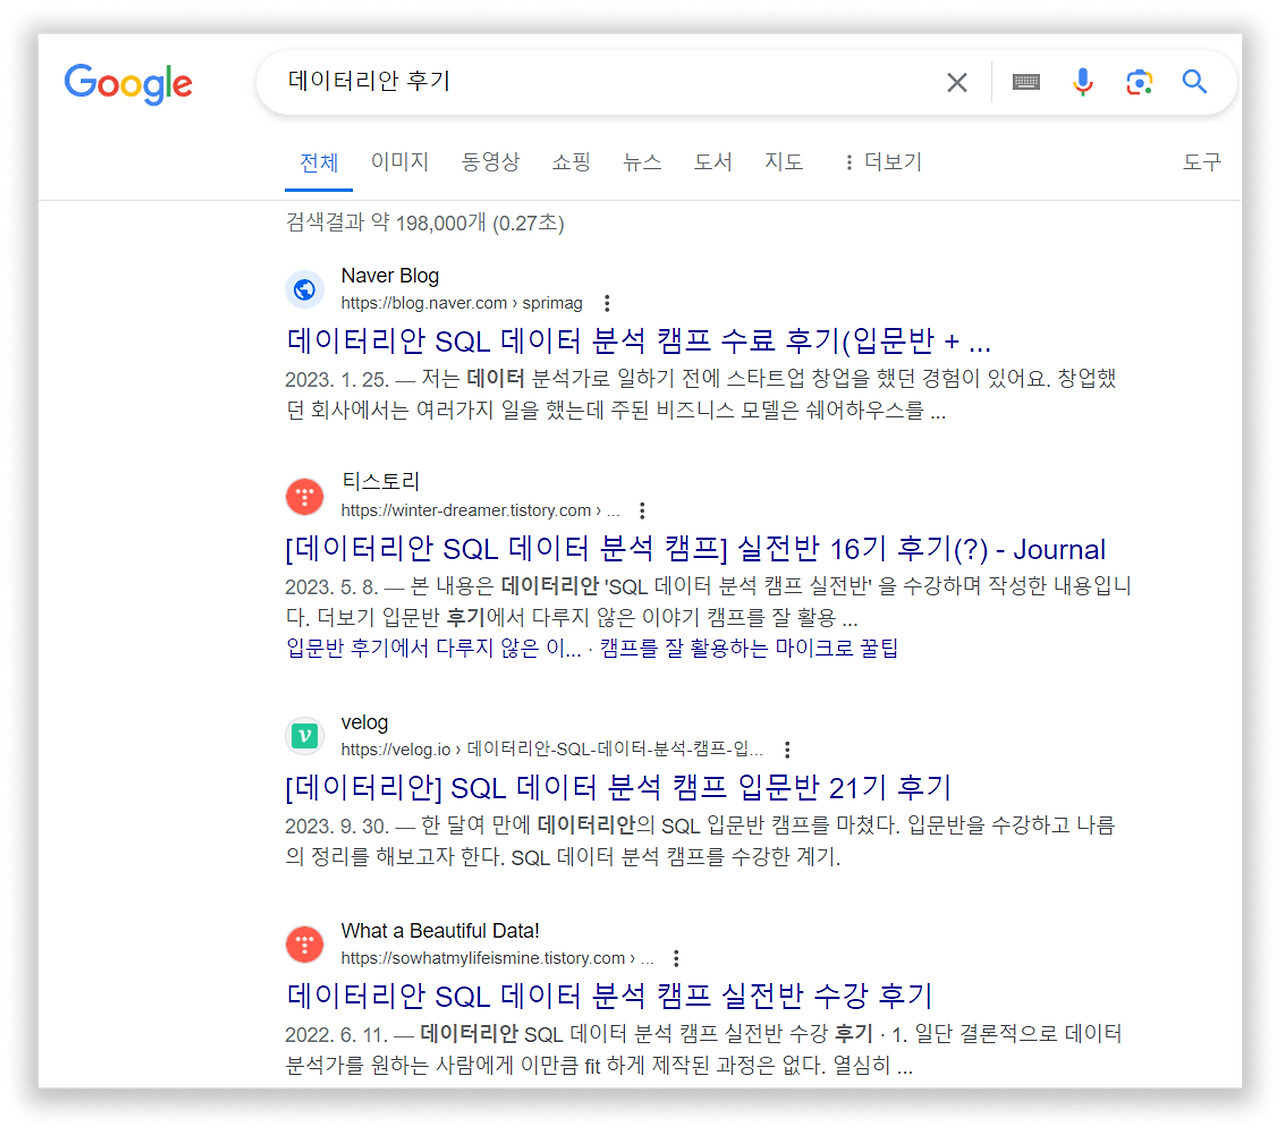This screenshot has width=1280, height=1130.
Task: Open the options menu for sowhatmylifeismine.tistory.com result
Action: click(x=676, y=958)
